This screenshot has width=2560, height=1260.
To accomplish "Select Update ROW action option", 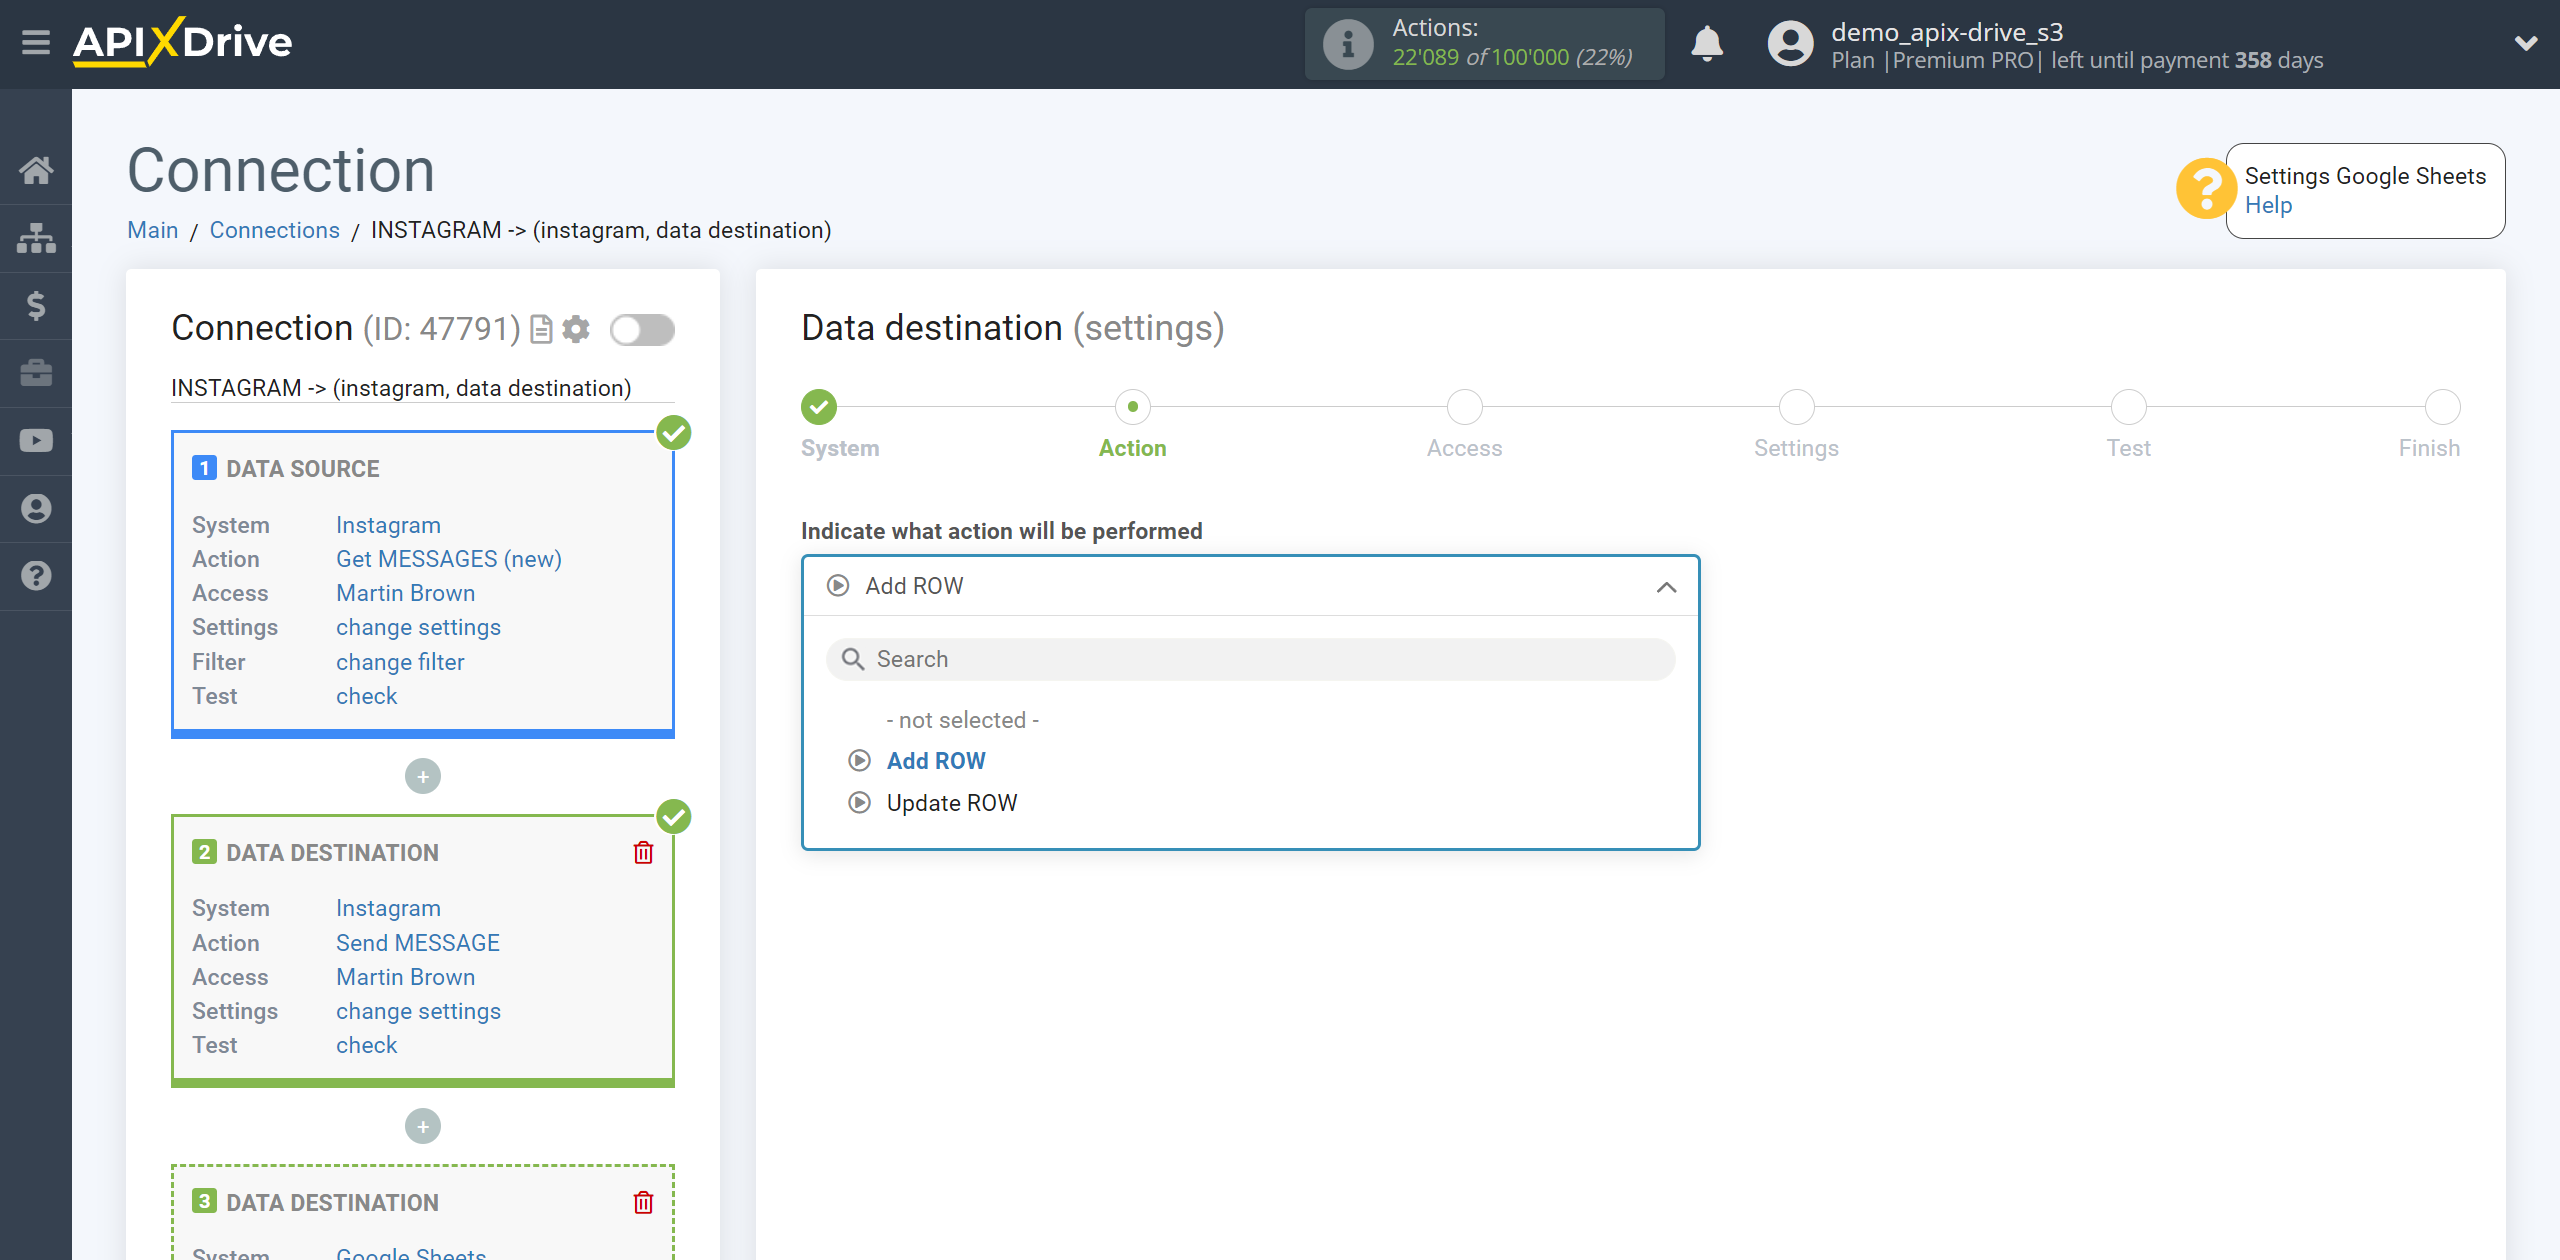I will coord(952,801).
